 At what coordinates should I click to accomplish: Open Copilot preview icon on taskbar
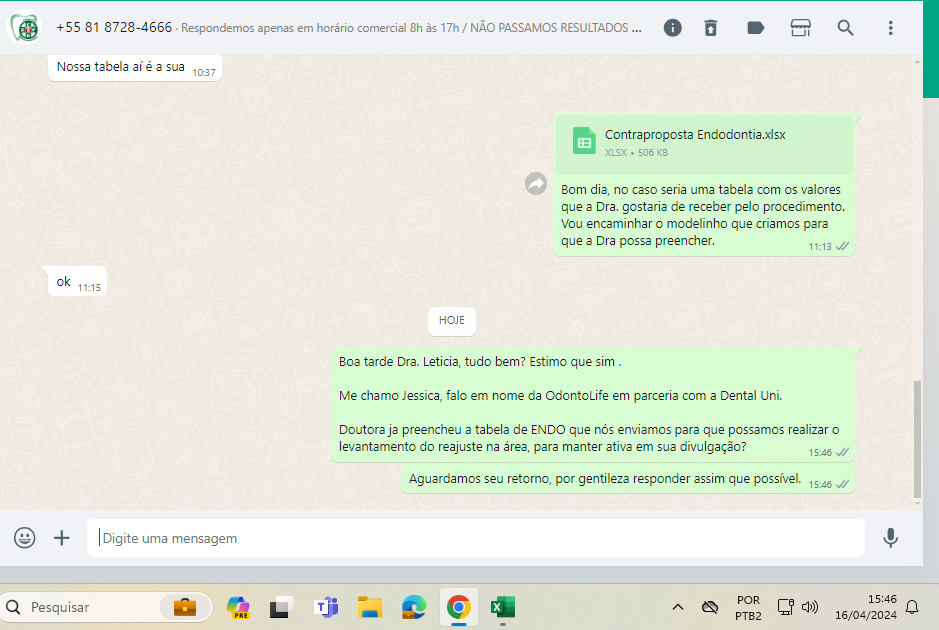click(238, 607)
